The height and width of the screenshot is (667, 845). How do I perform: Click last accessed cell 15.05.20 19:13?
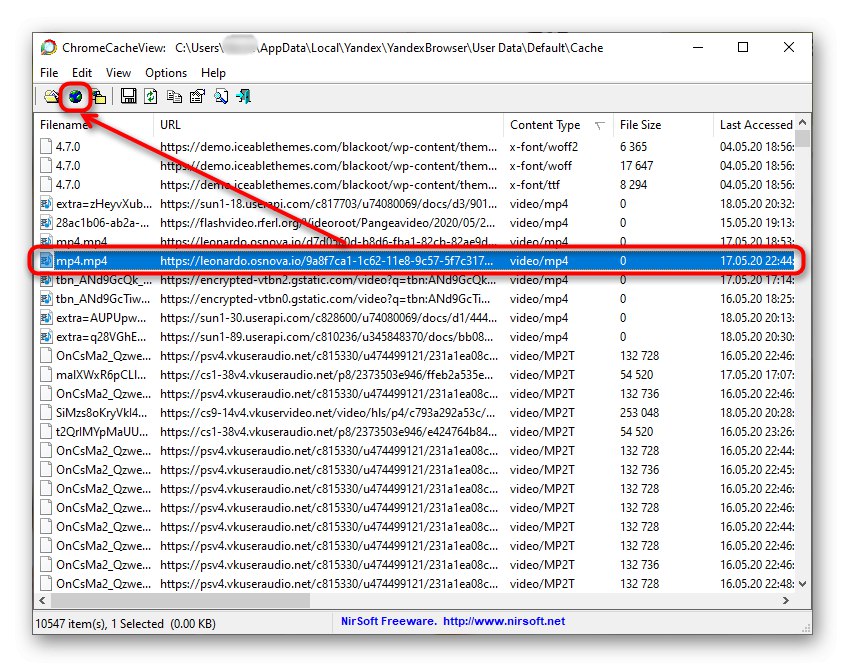(x=757, y=223)
